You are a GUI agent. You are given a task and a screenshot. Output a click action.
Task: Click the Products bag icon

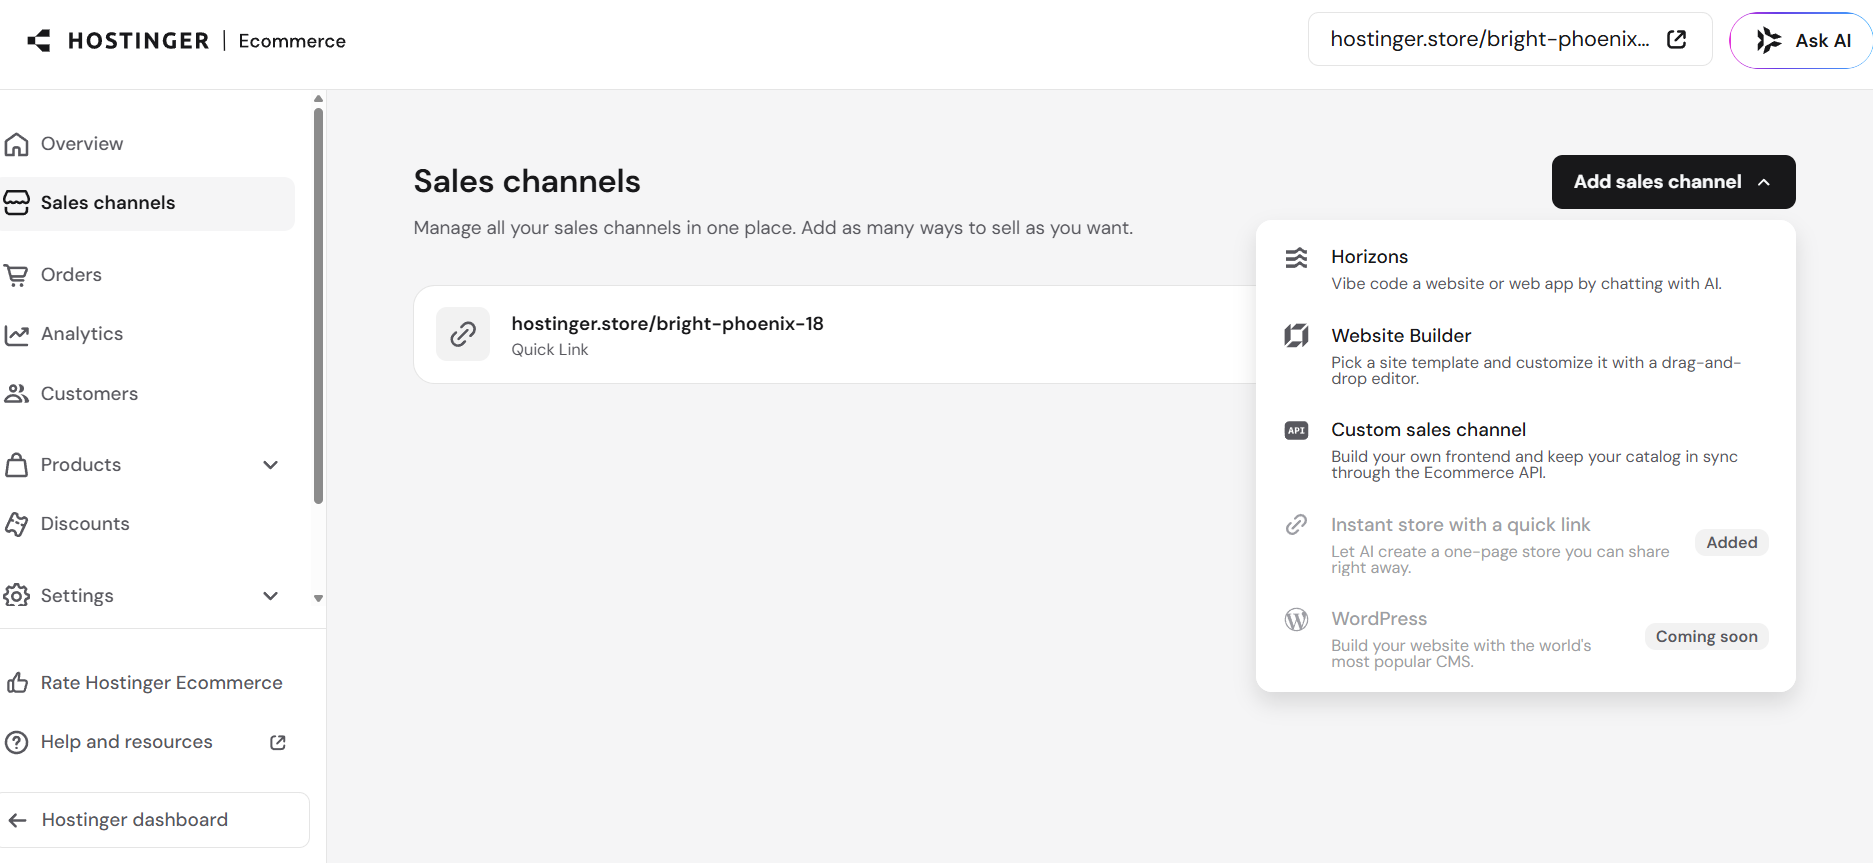tap(16, 465)
